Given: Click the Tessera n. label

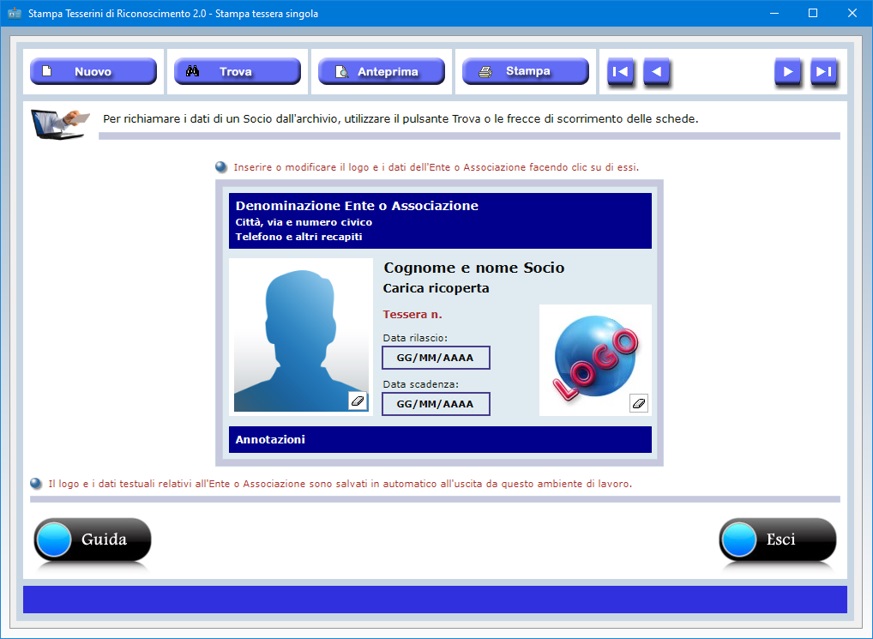Looking at the screenshot, I should [413, 314].
